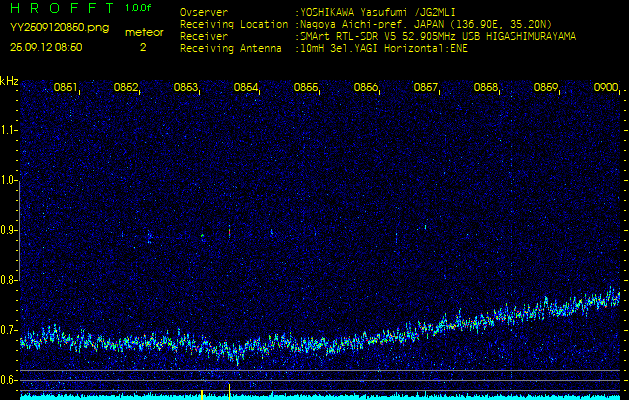Click the kHz axis unit label
This screenshot has height=400, width=629.
click(x=9, y=80)
